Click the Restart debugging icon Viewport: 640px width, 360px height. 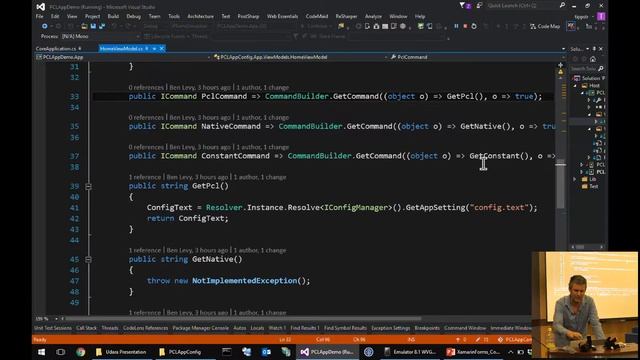[x=474, y=26]
